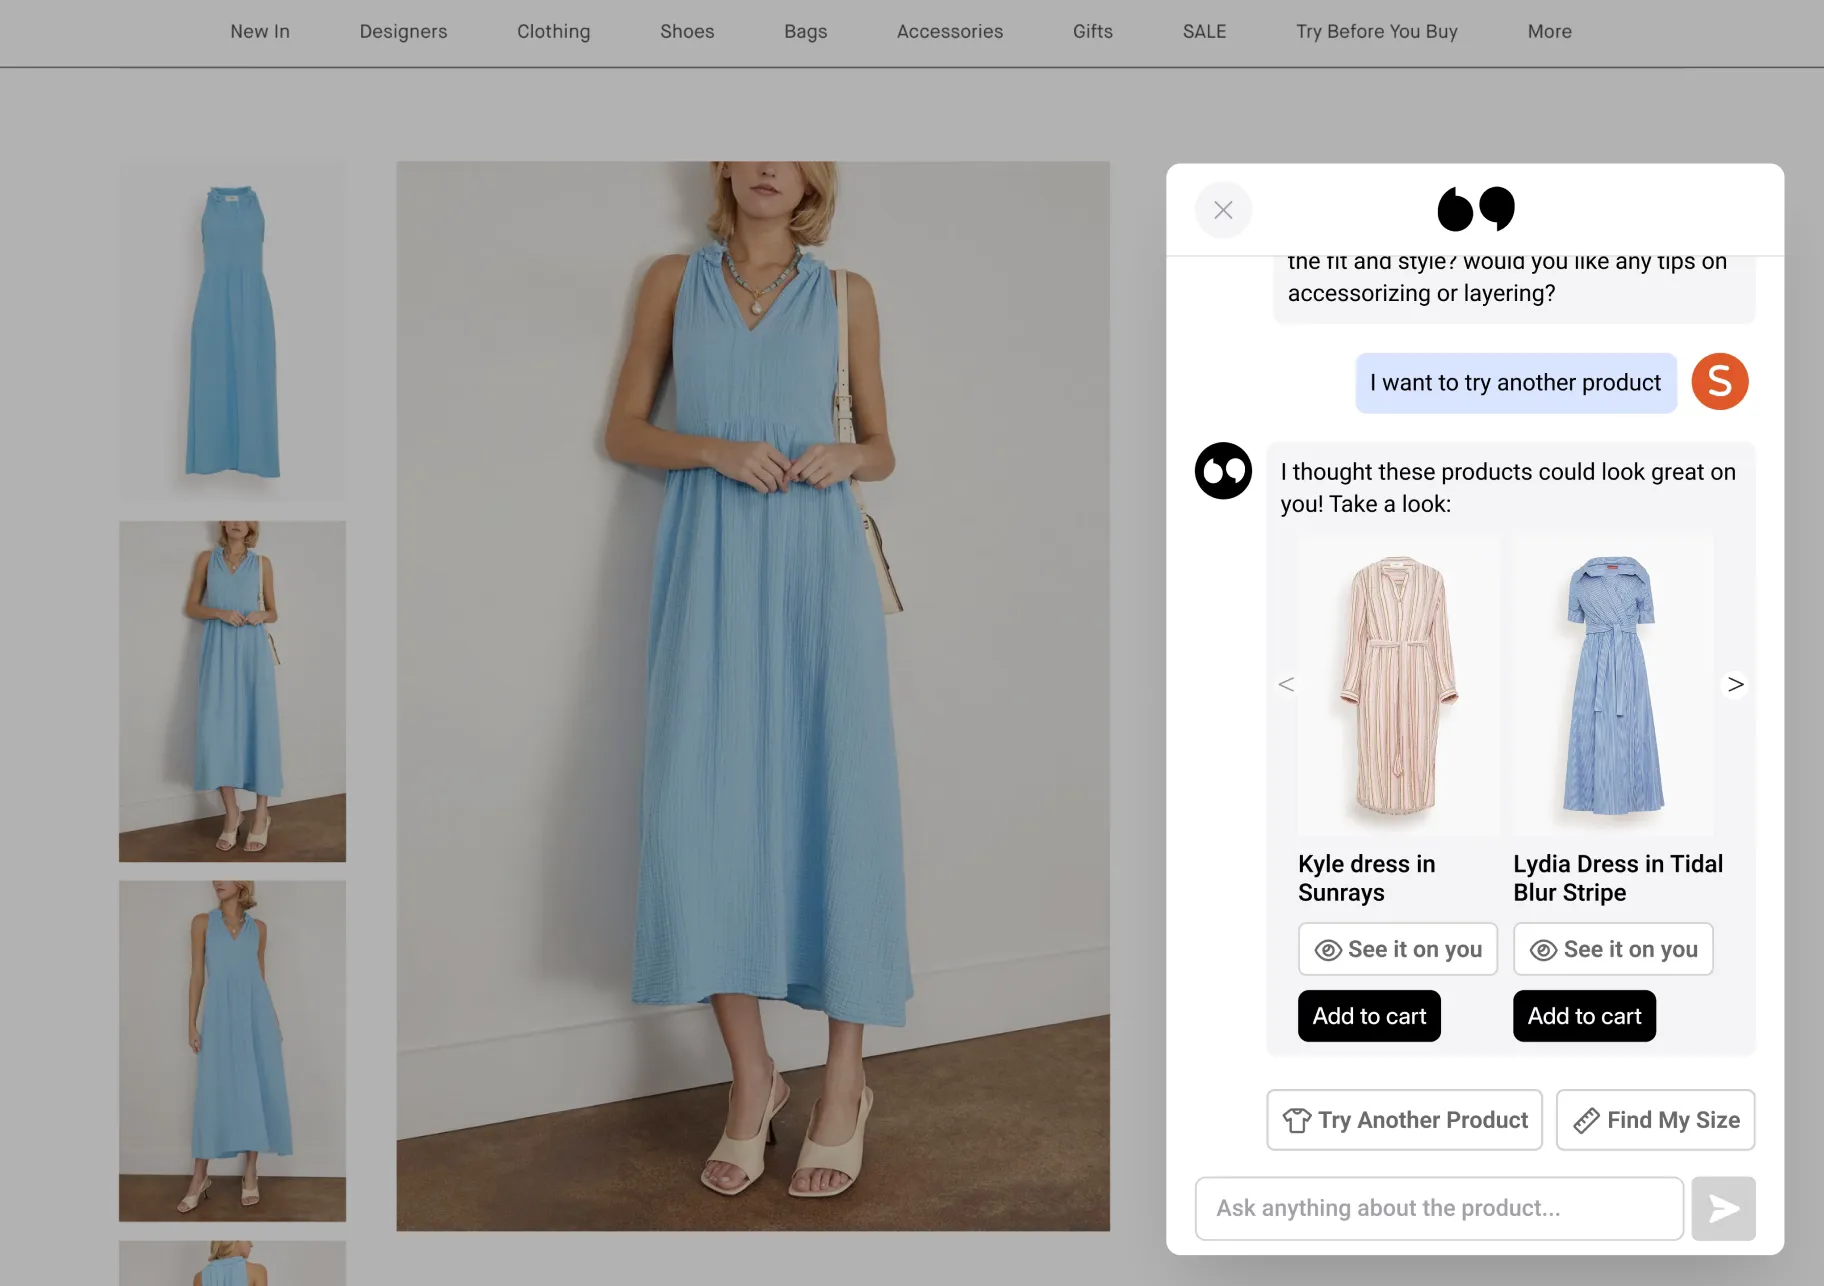This screenshot has width=1824, height=1286.
Task: Click the send message arrow icon
Action: pos(1723,1208)
